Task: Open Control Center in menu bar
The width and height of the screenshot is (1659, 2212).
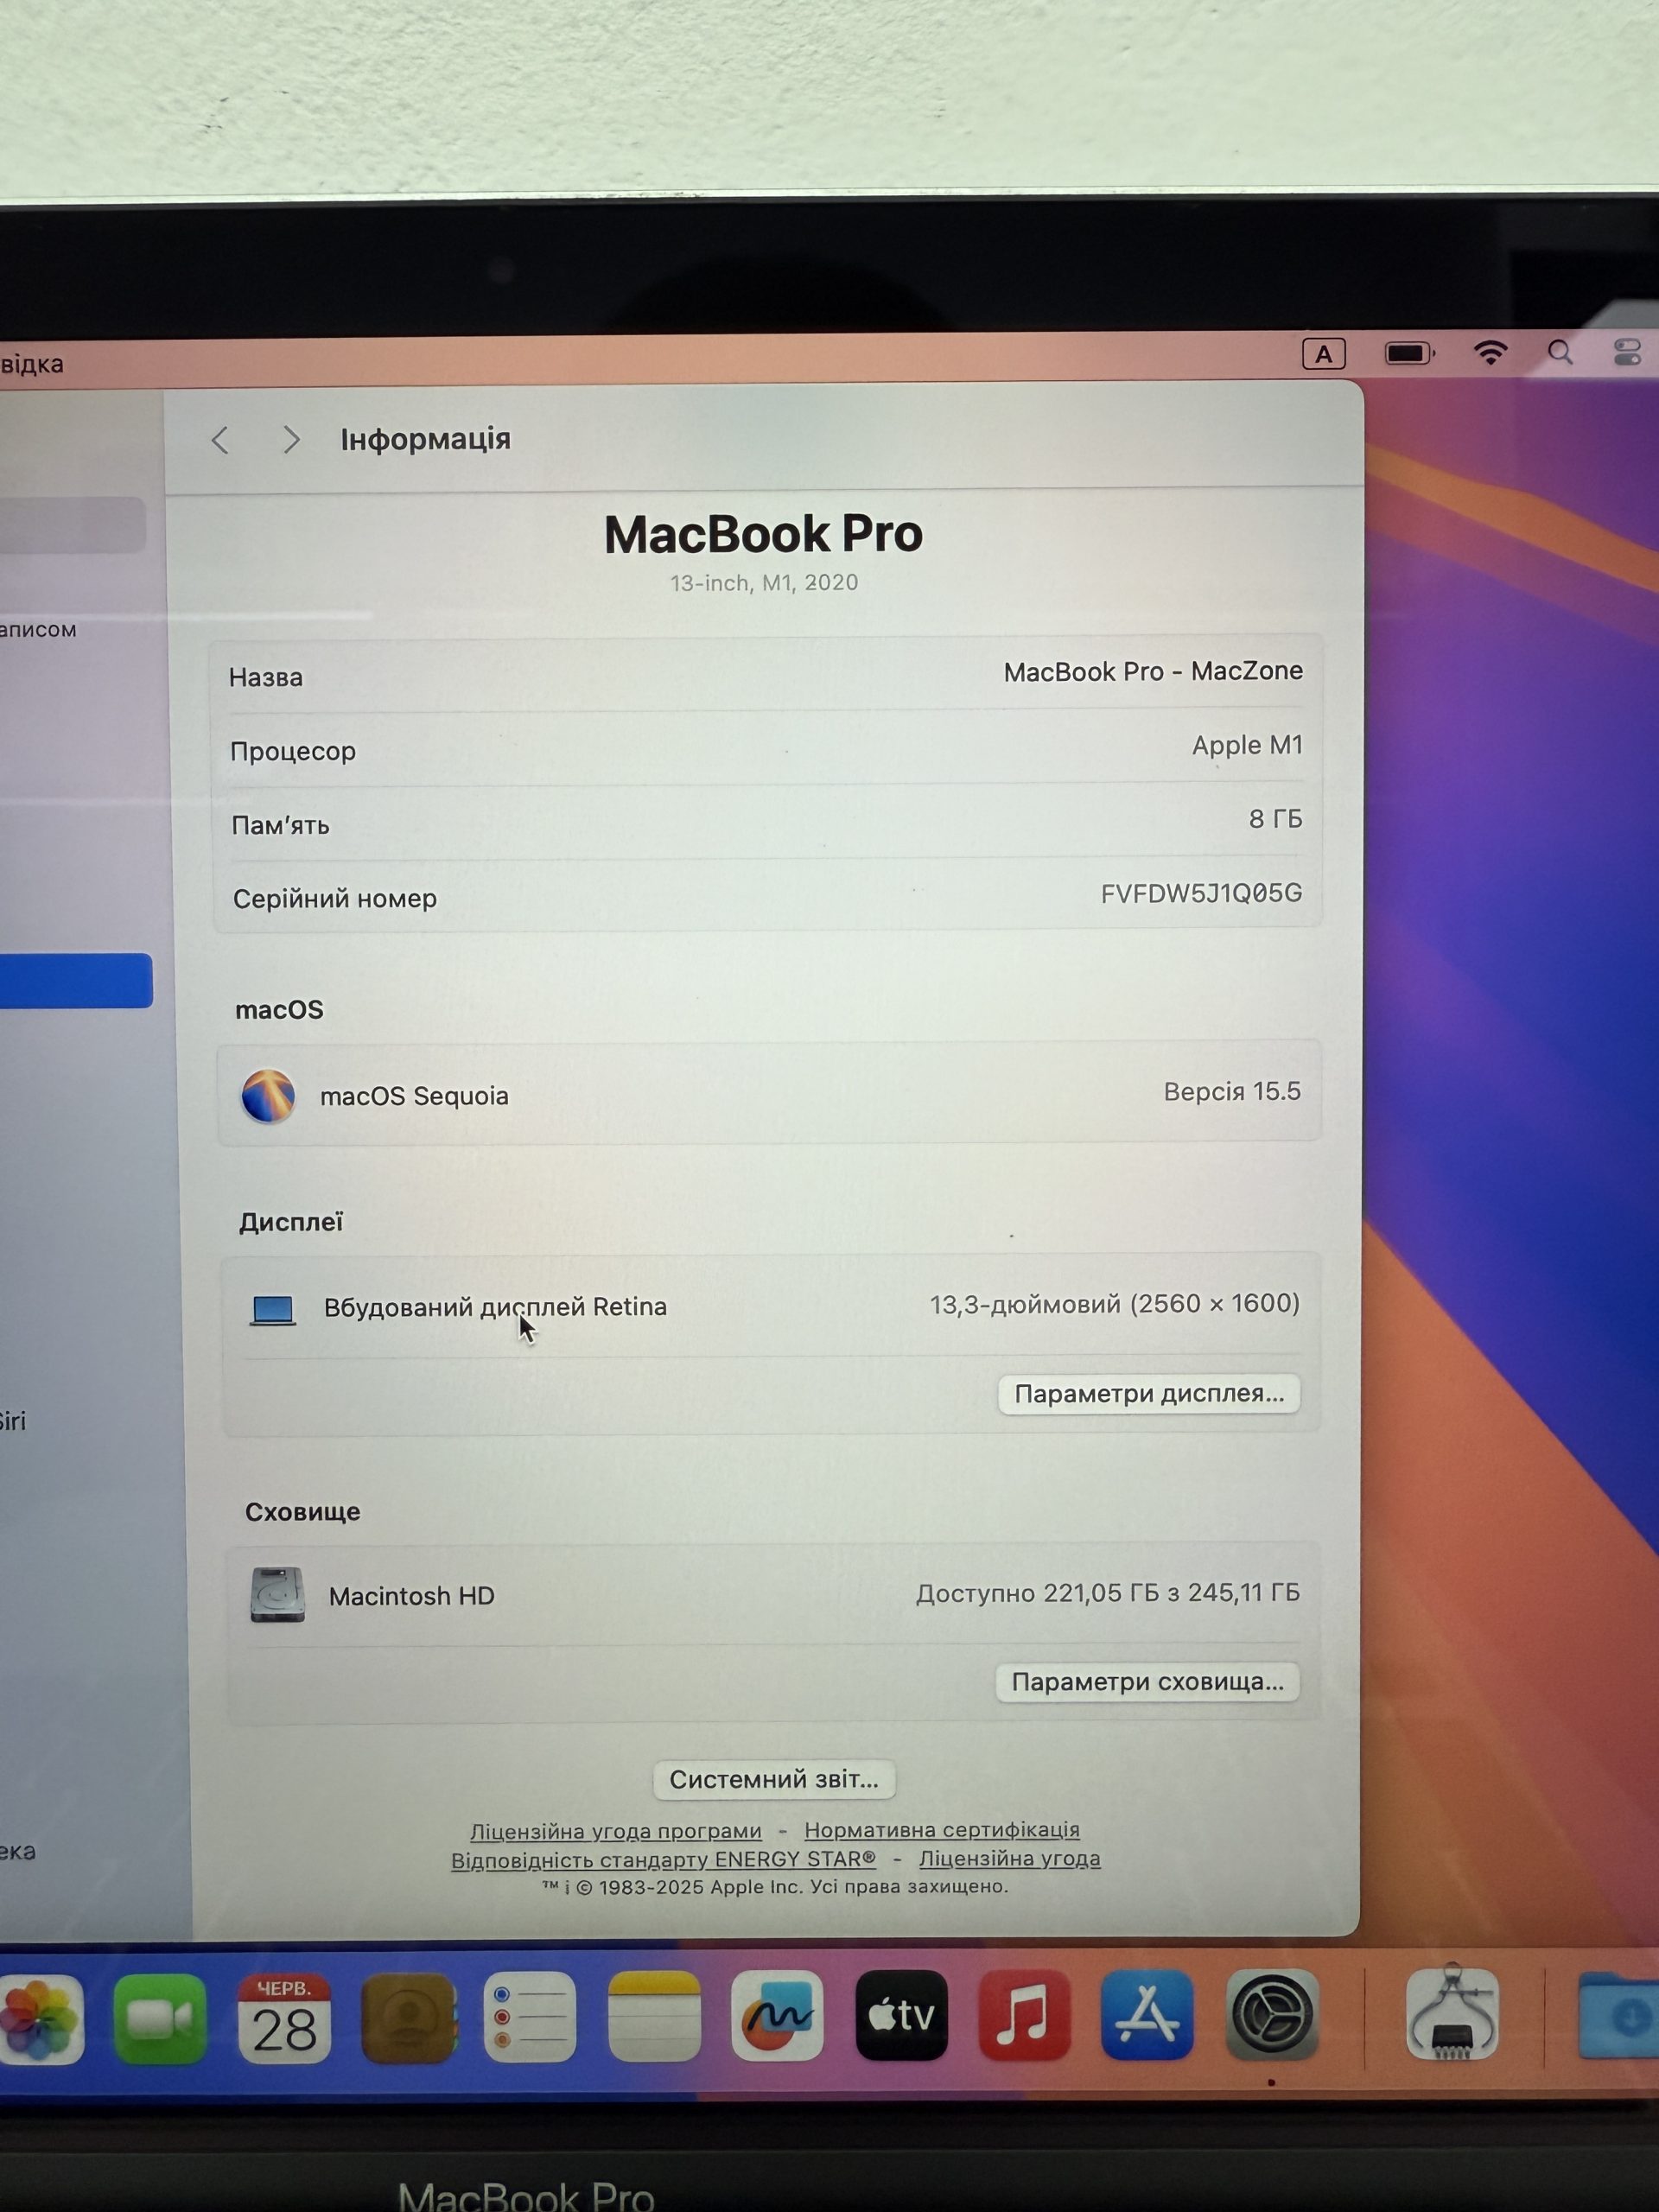Action: [1627, 352]
